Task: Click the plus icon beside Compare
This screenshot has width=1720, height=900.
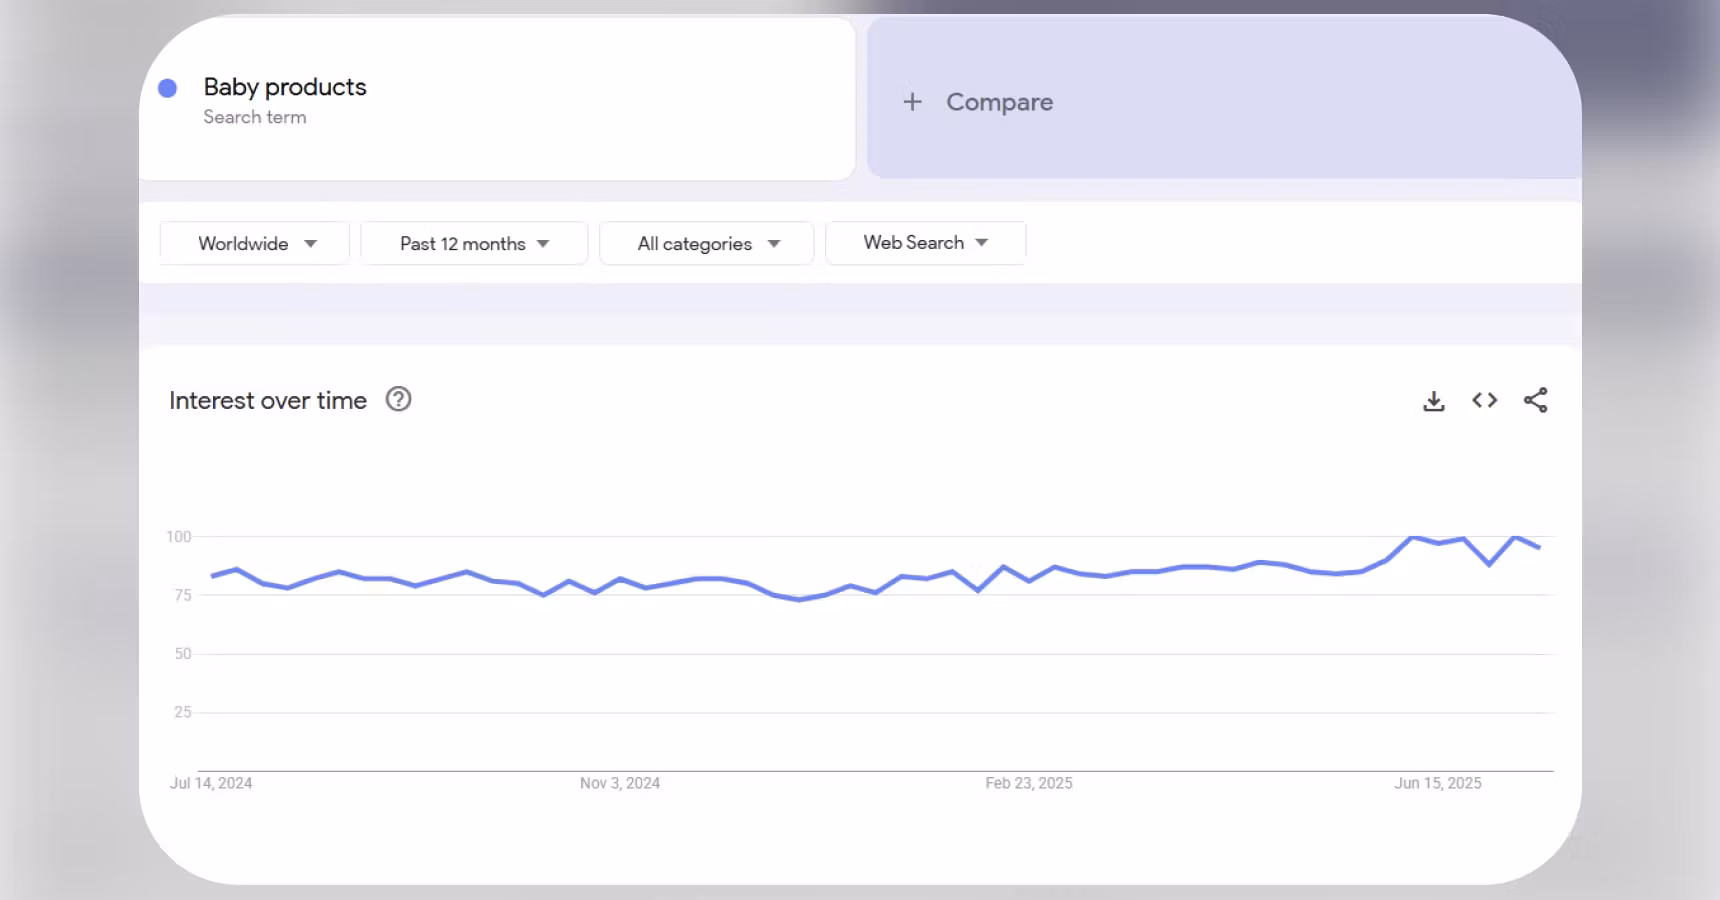Action: pyautogui.click(x=912, y=102)
